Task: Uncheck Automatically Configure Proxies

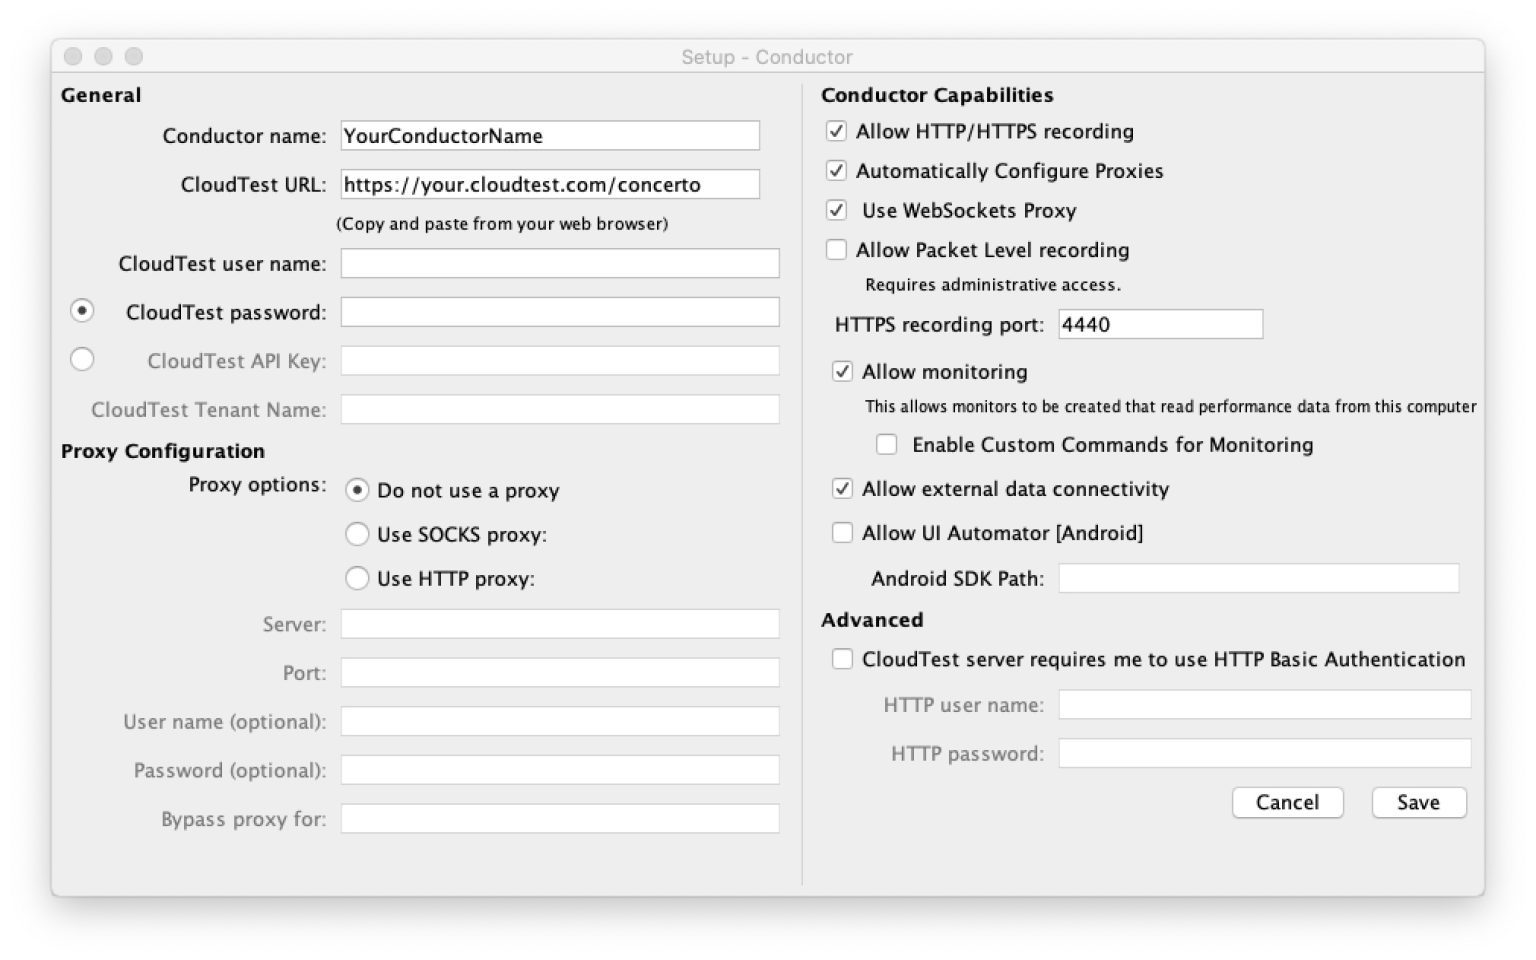Action: click(836, 170)
